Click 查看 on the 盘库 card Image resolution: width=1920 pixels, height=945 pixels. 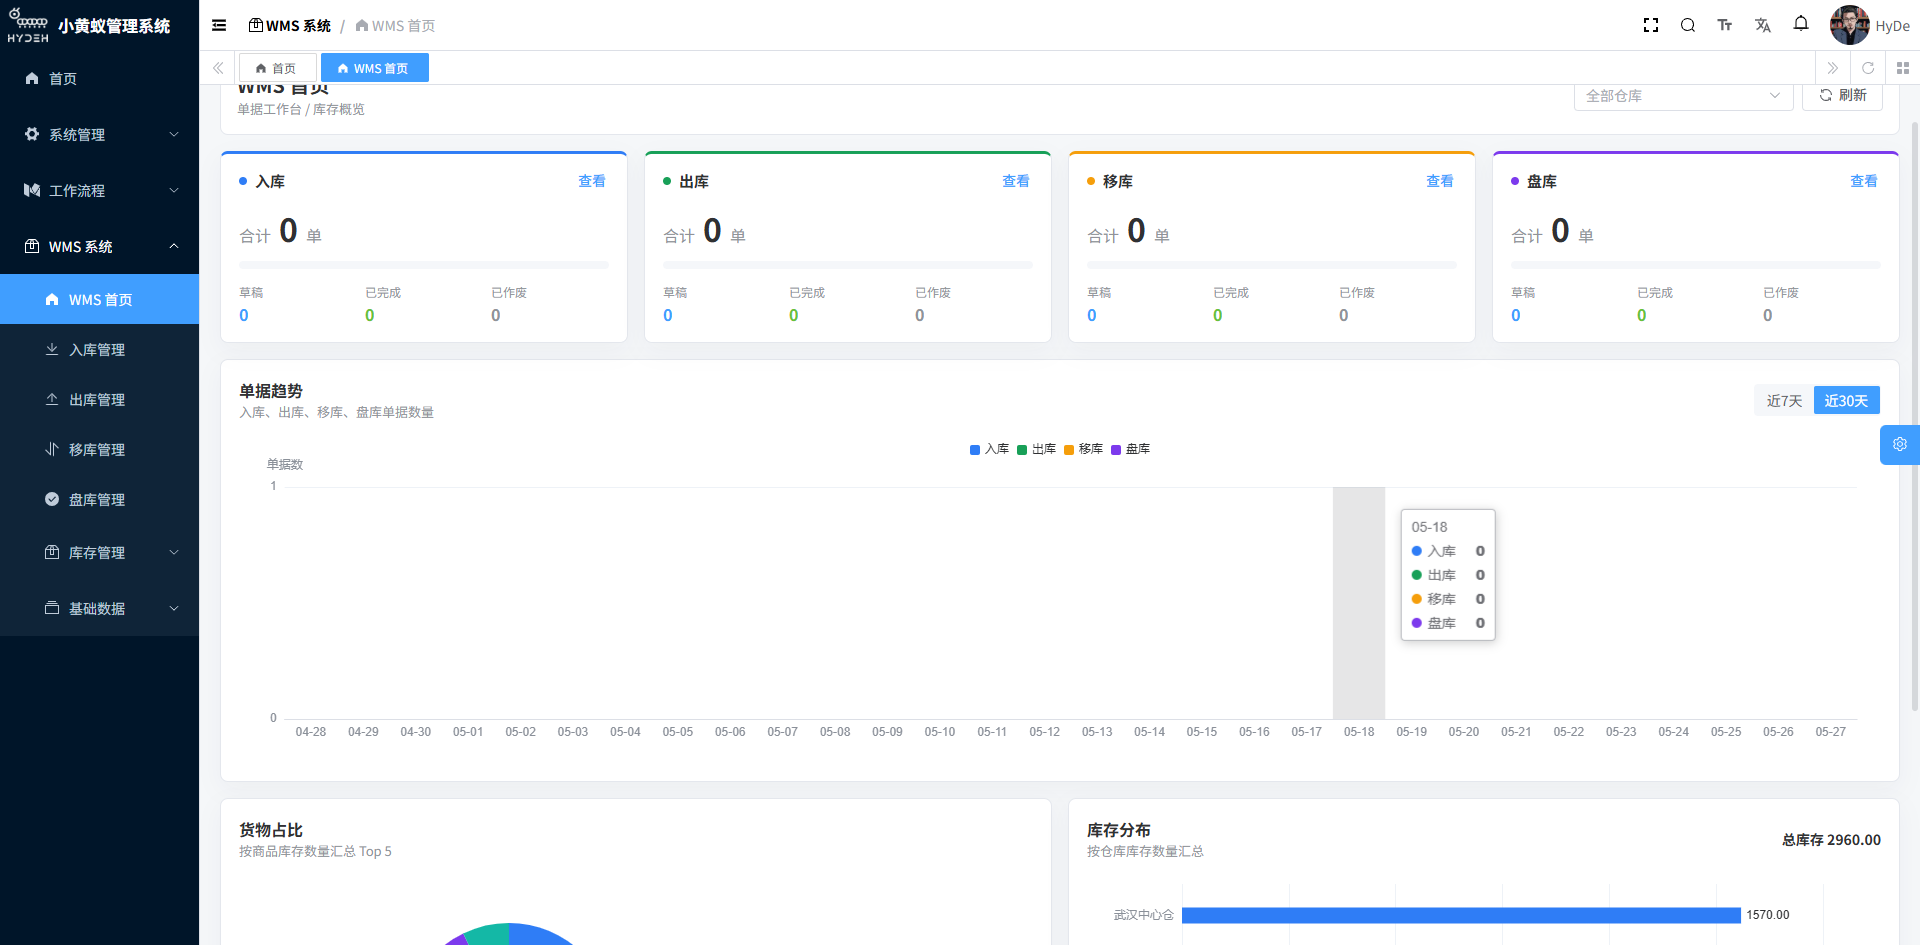pyautogui.click(x=1864, y=181)
